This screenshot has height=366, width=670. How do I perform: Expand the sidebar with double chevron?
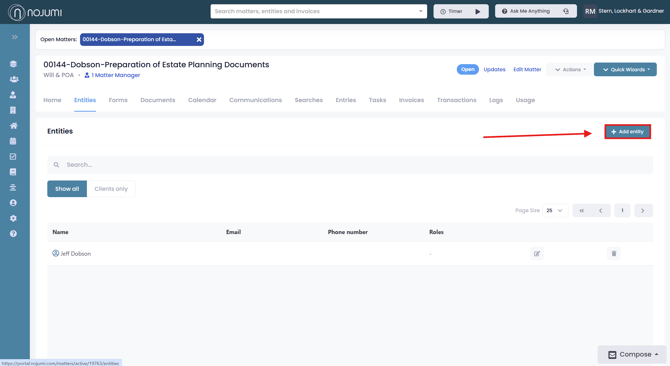click(15, 37)
